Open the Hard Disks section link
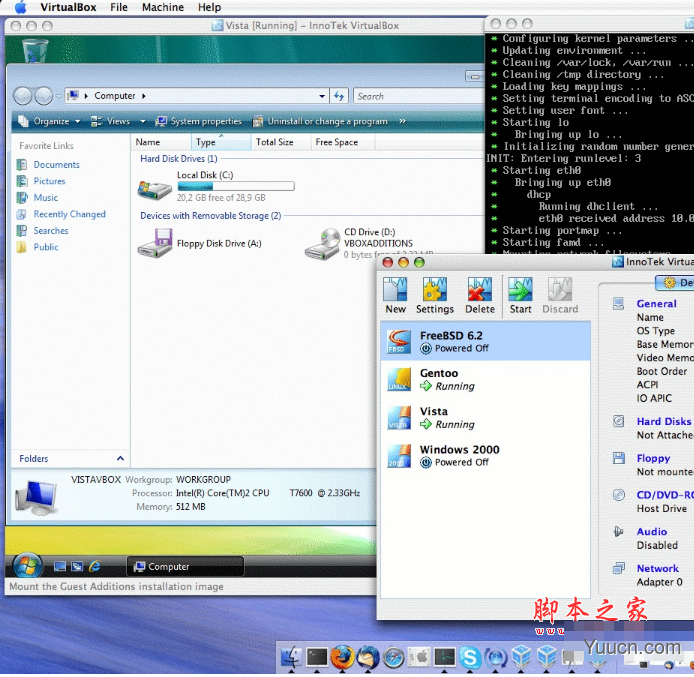The width and height of the screenshot is (694, 677). click(x=663, y=421)
